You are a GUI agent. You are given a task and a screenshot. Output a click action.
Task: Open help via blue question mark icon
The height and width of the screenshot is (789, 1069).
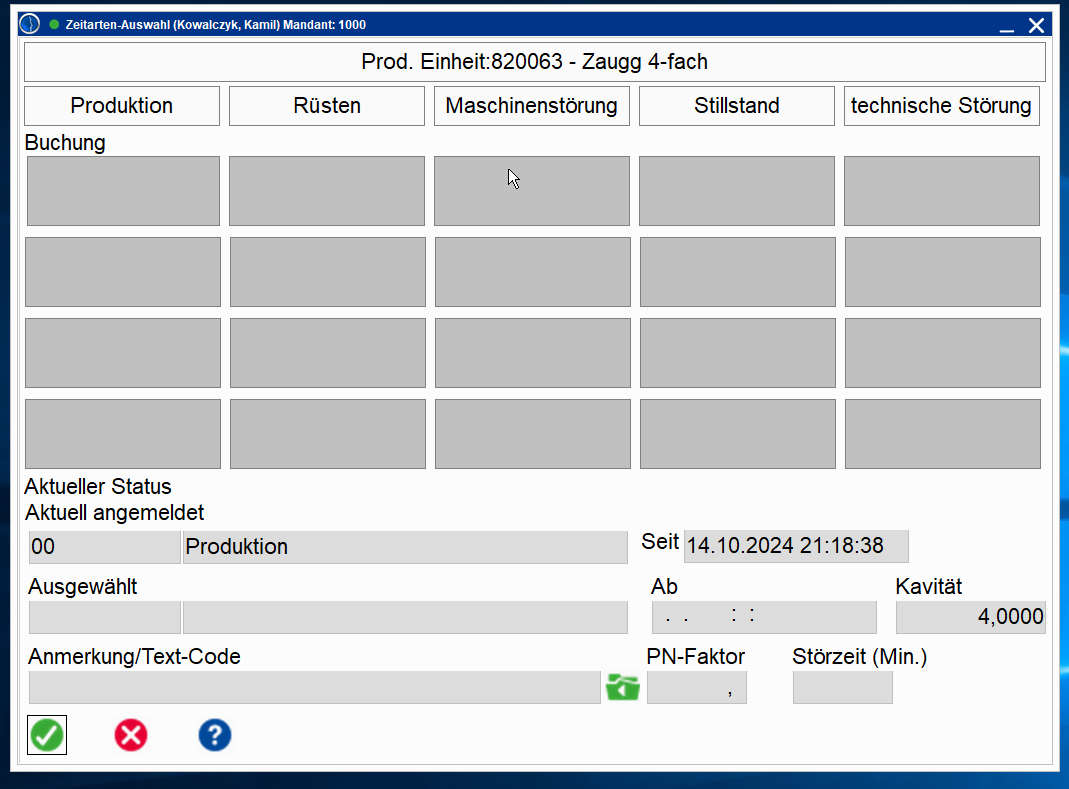pyautogui.click(x=215, y=736)
